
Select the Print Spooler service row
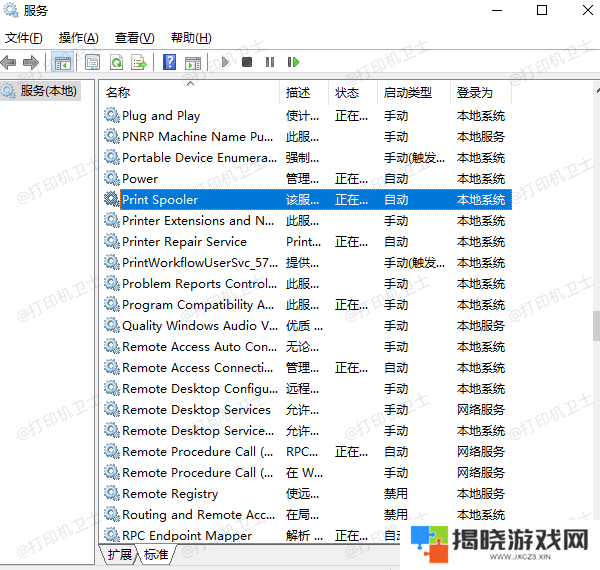tap(307, 199)
